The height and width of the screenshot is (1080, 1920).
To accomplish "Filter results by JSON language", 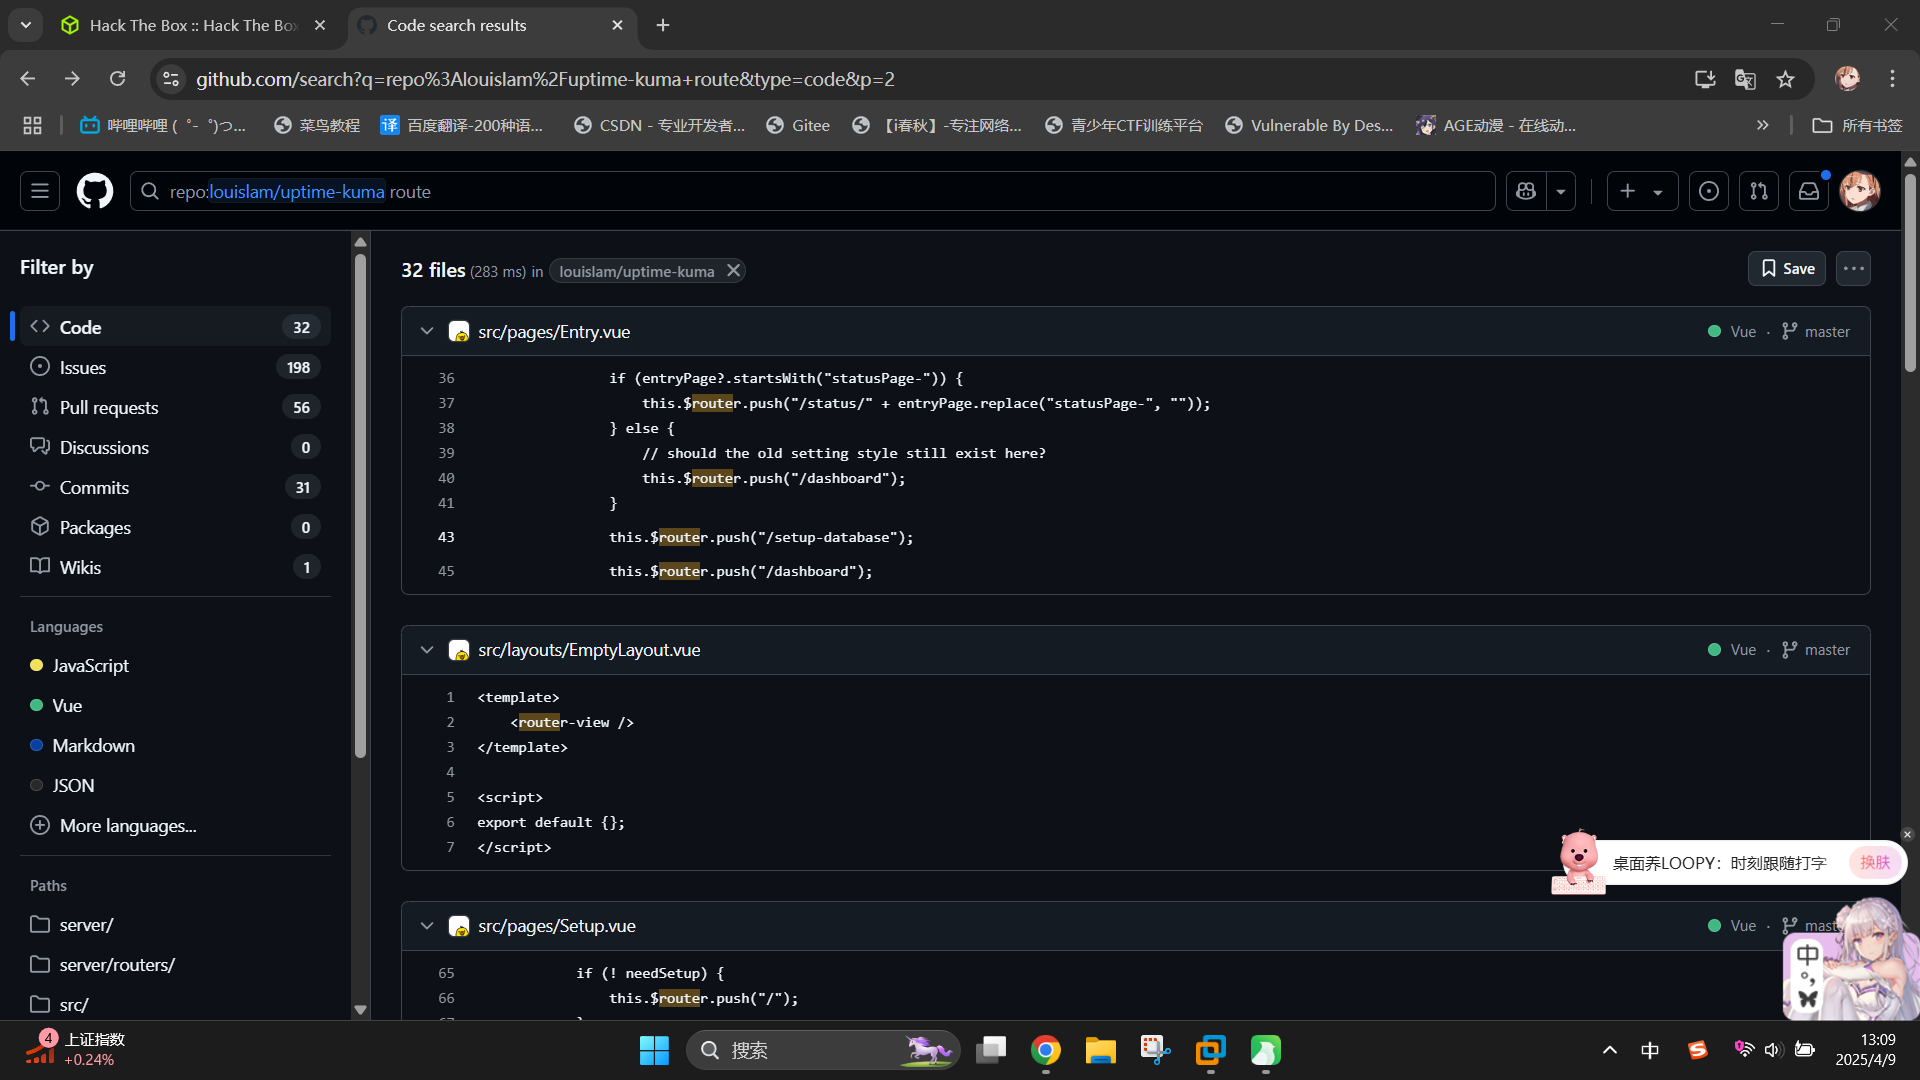I will click(x=73, y=785).
